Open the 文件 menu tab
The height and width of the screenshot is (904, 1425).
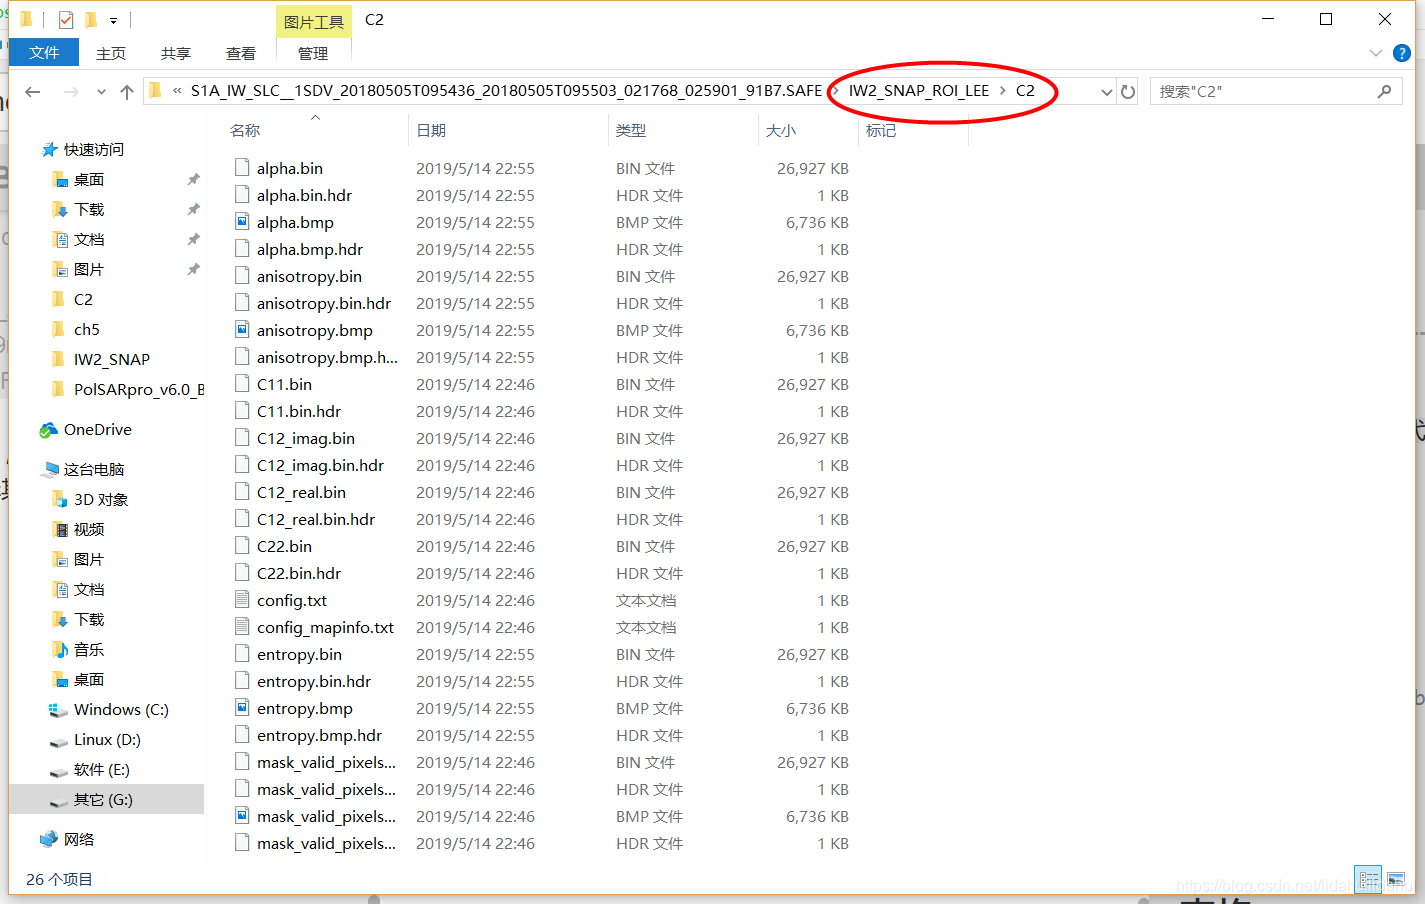(44, 53)
